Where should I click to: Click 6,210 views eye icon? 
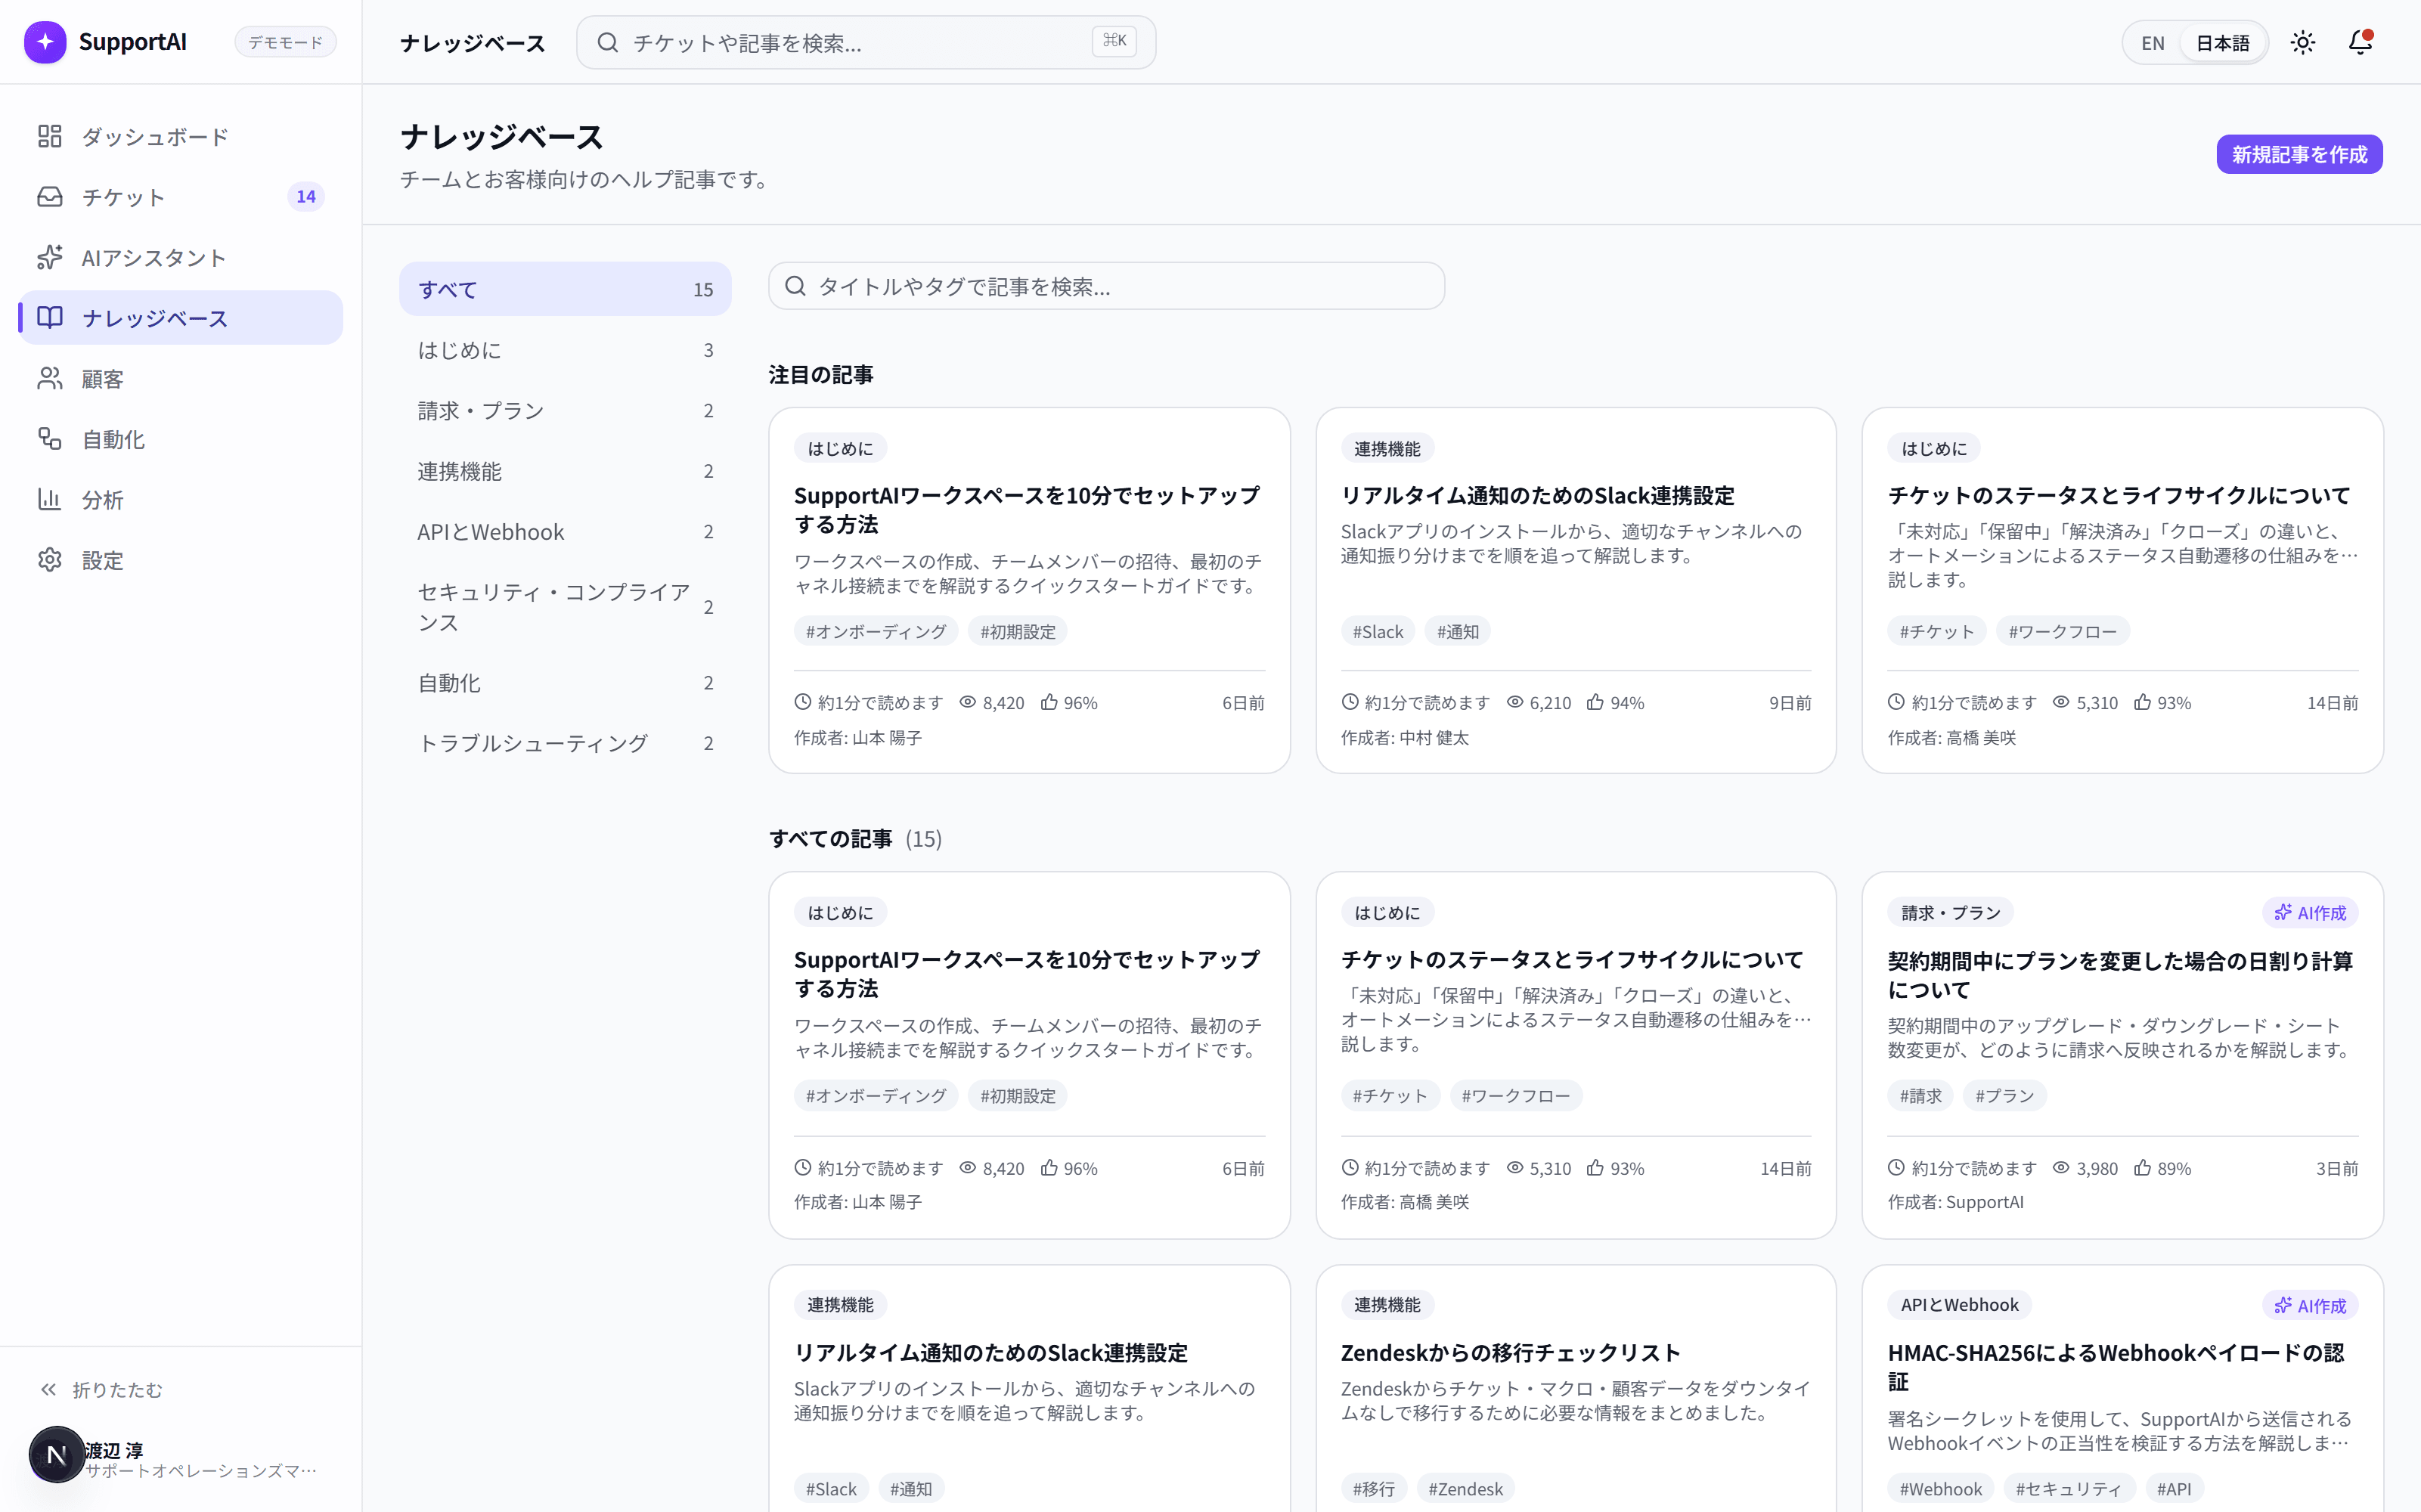[1514, 702]
